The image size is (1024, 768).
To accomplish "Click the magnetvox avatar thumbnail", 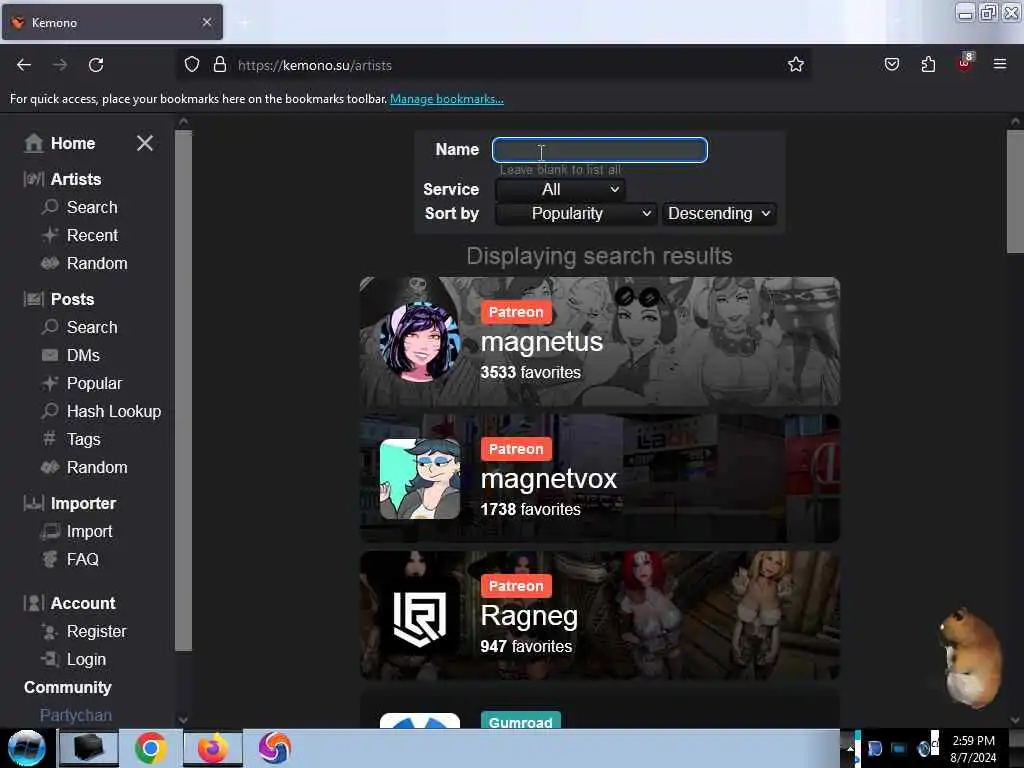I will coord(420,479).
